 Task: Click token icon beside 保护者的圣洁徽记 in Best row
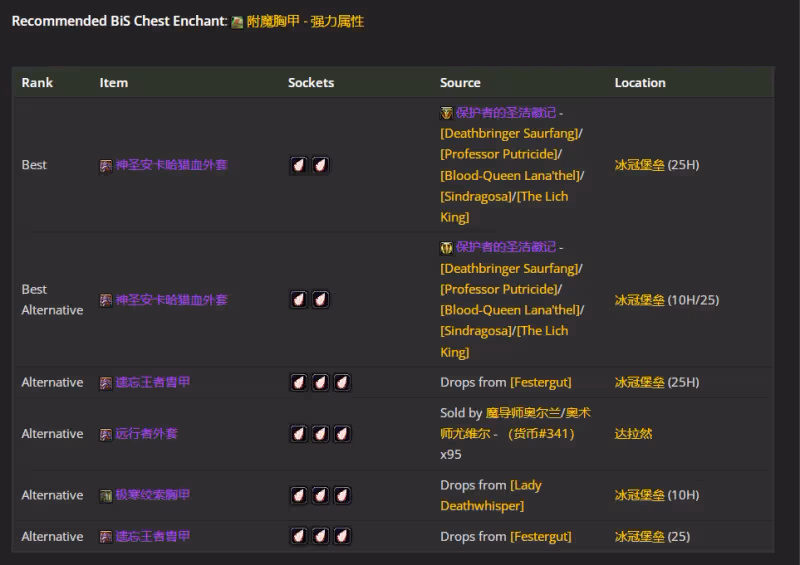click(446, 113)
